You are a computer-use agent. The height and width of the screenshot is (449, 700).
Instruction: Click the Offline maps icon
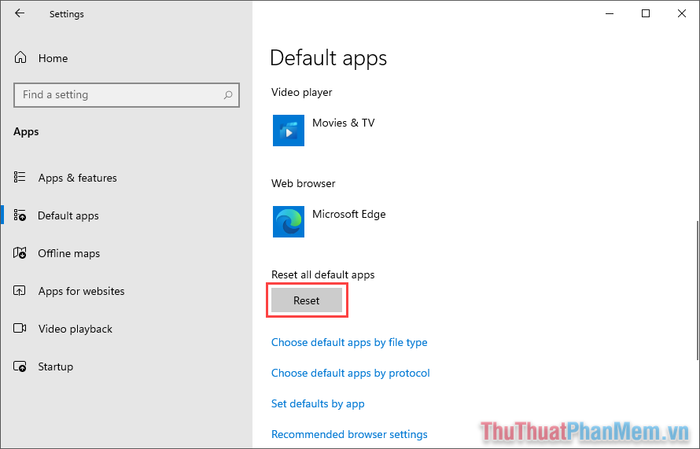coord(20,253)
